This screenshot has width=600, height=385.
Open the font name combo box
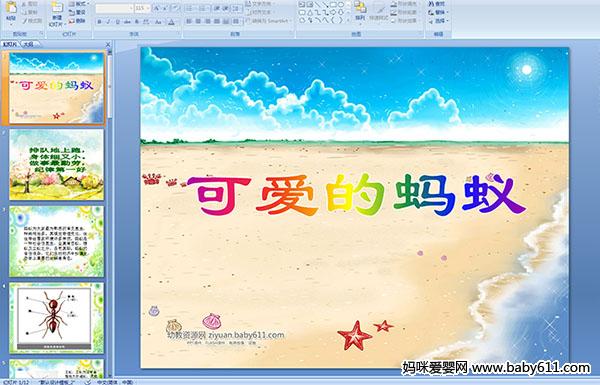(114, 8)
